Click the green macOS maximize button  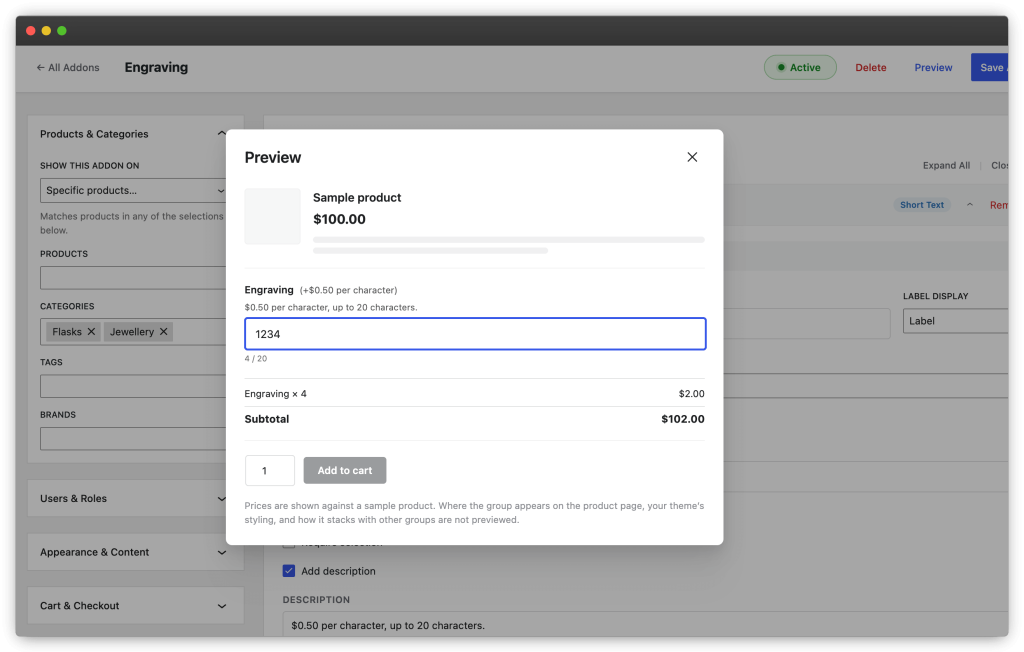click(x=61, y=31)
